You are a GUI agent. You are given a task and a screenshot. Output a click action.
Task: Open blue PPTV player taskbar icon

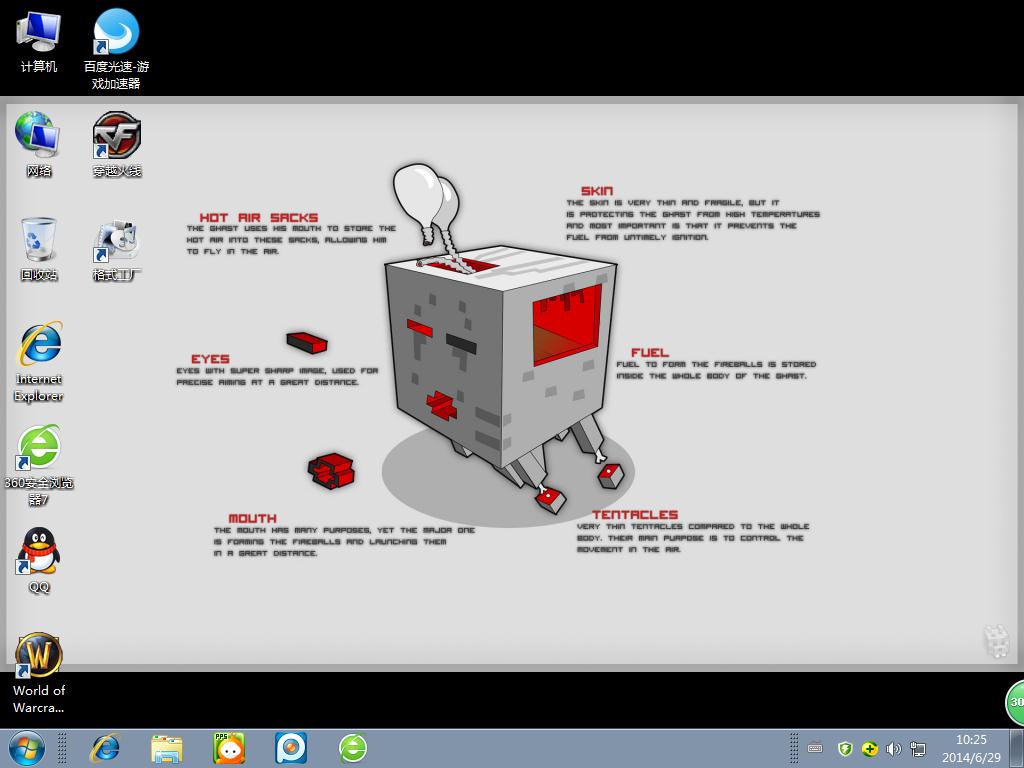291,748
